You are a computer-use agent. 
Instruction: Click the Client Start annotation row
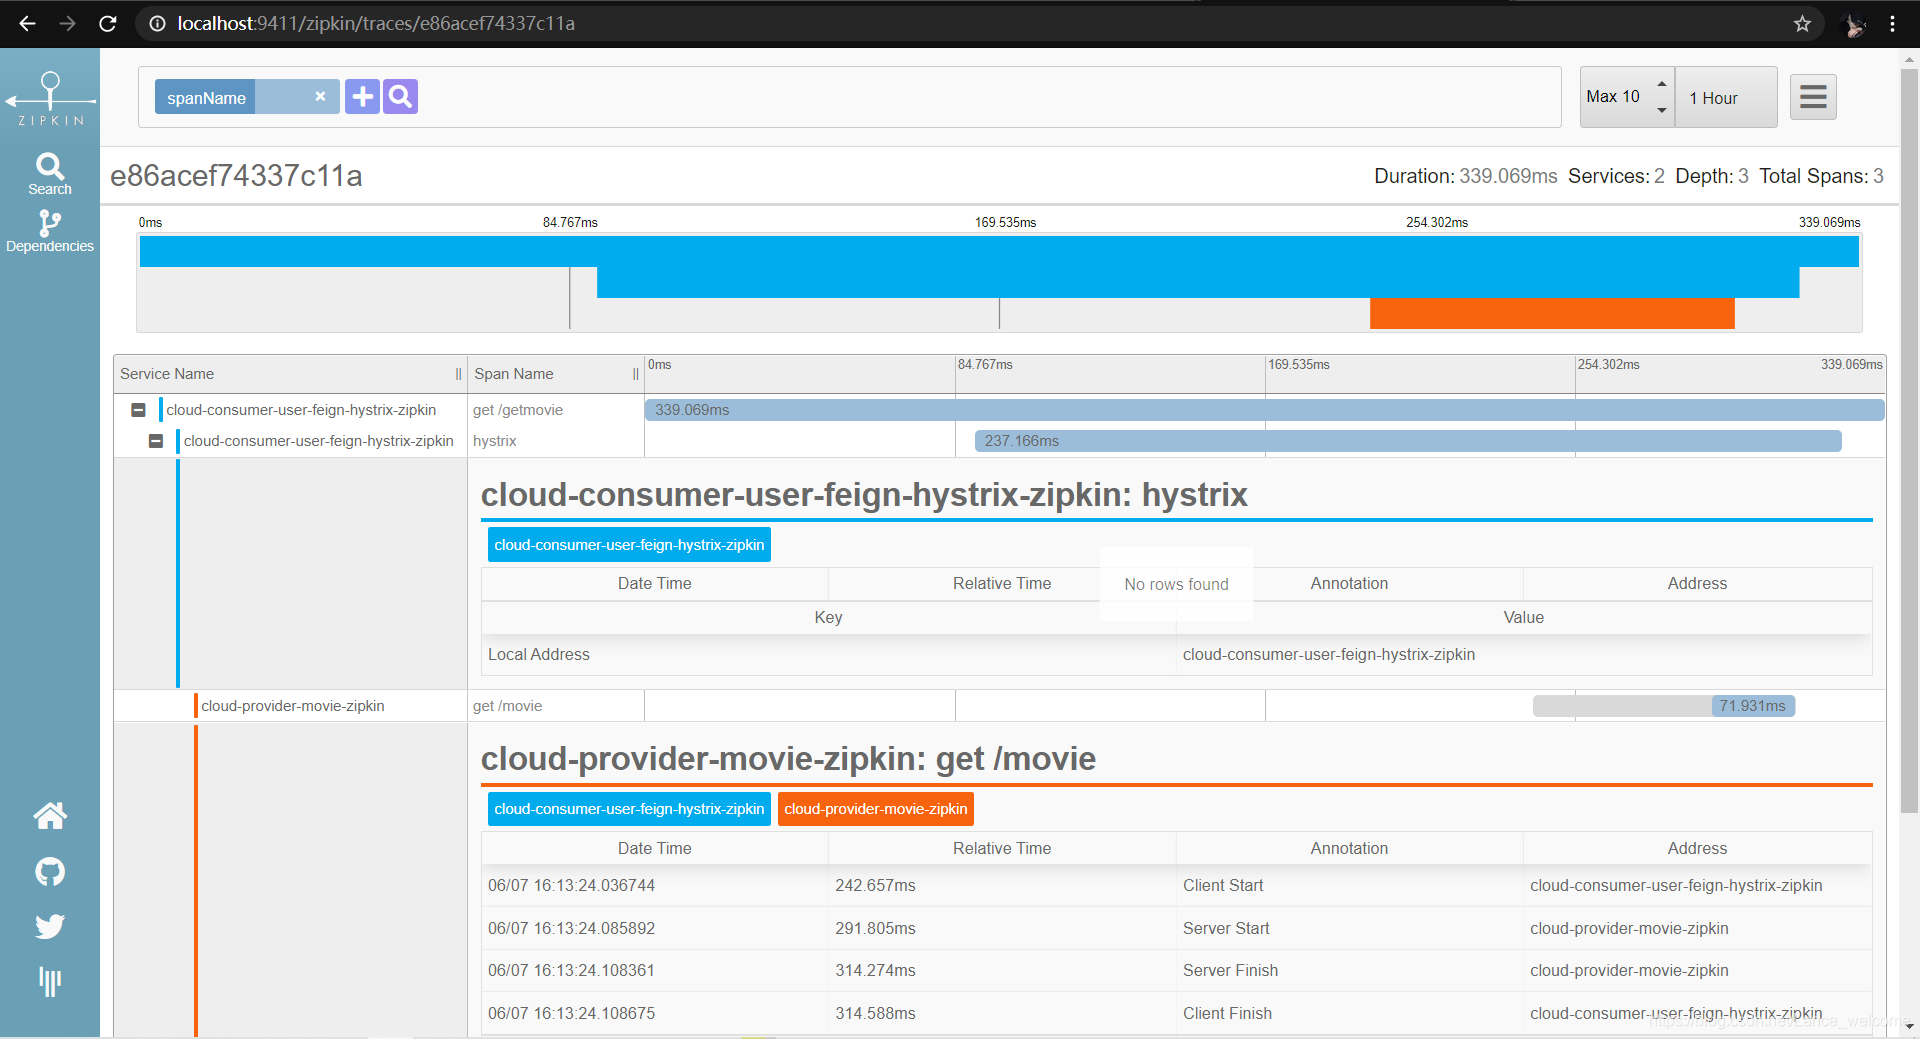tap(1176, 886)
